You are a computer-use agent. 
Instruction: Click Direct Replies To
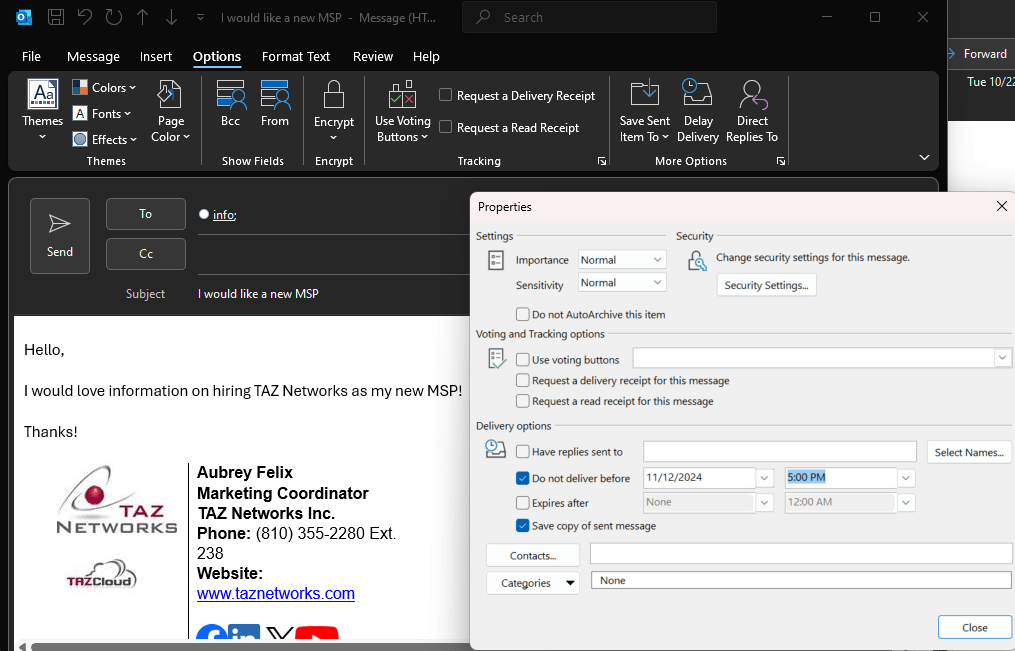click(x=752, y=111)
